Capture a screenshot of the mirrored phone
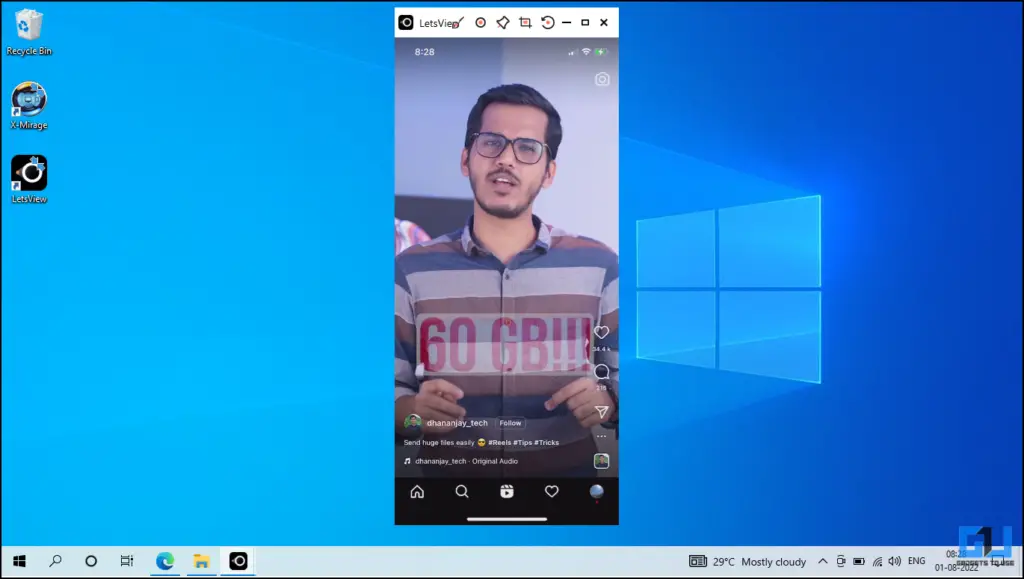Viewport: 1024px width, 579px height. pos(526,22)
